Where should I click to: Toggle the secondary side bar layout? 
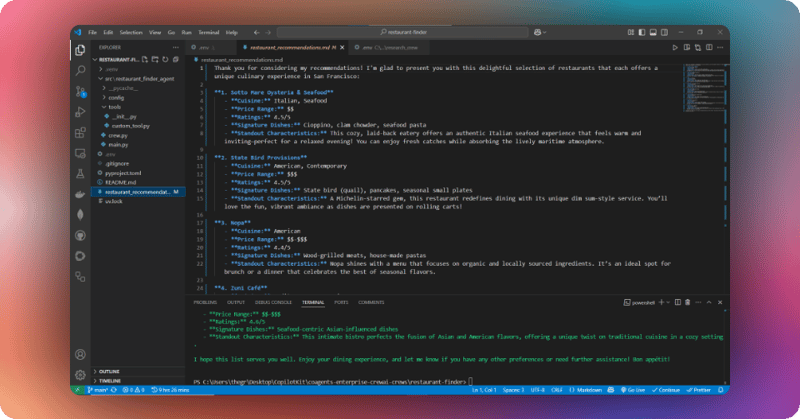tap(664, 32)
